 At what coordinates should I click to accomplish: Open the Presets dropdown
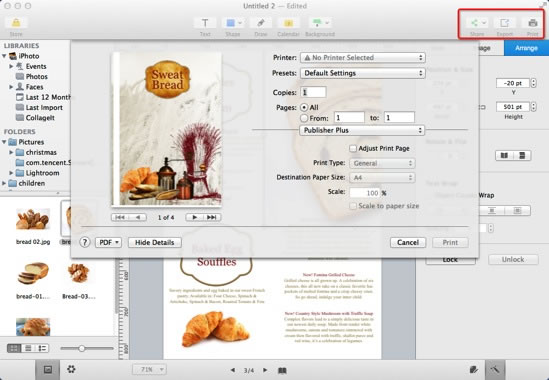(363, 73)
